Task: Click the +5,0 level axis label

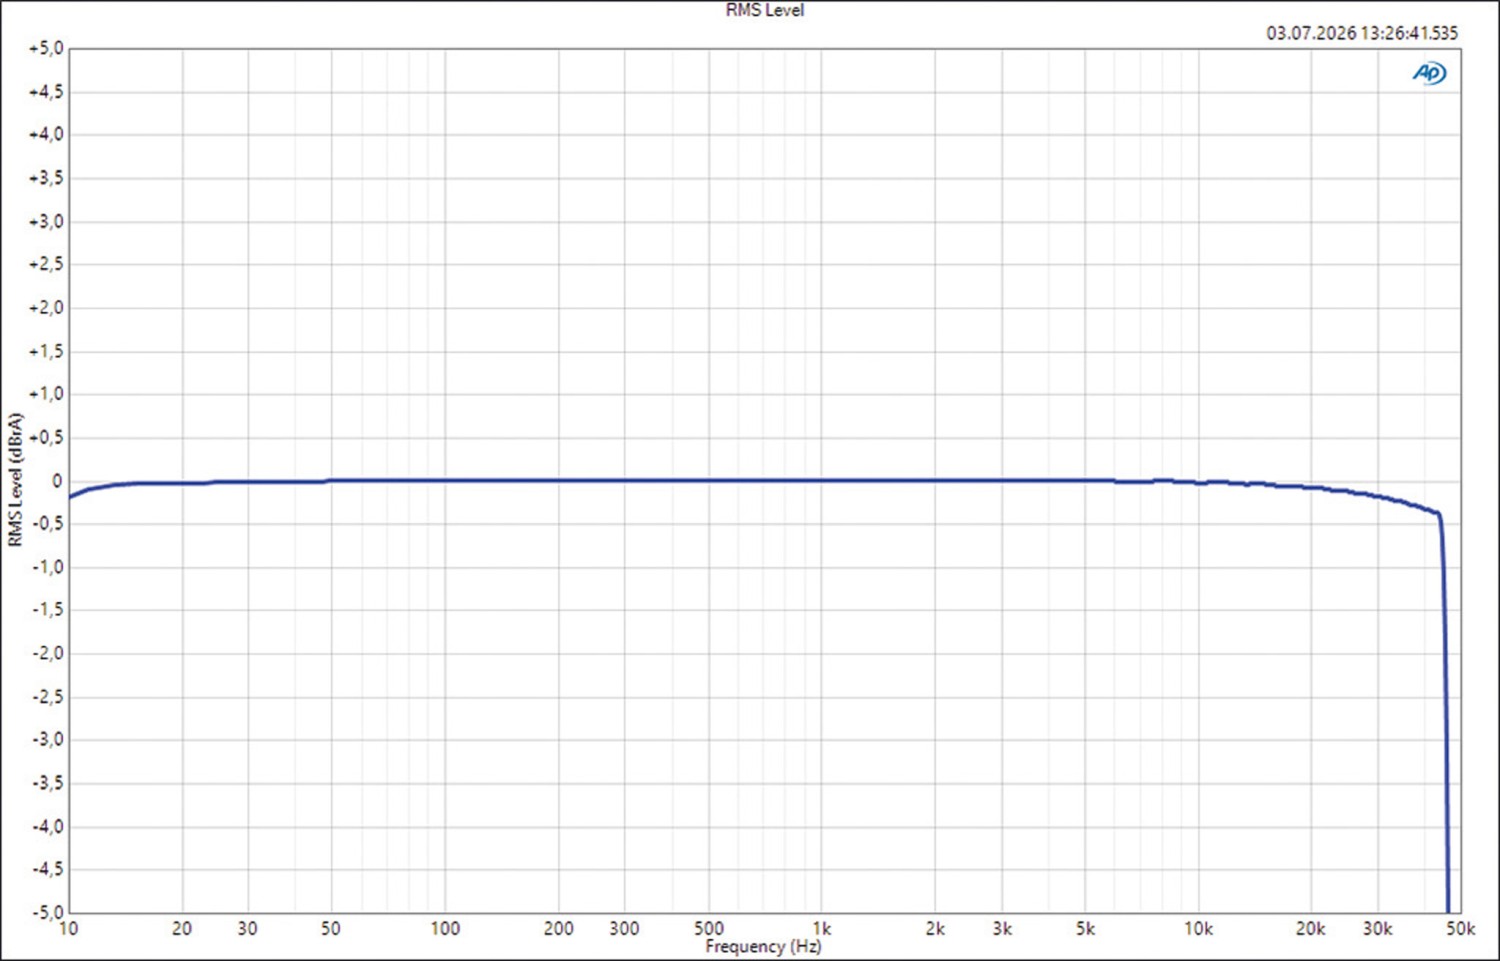Action: [46, 48]
